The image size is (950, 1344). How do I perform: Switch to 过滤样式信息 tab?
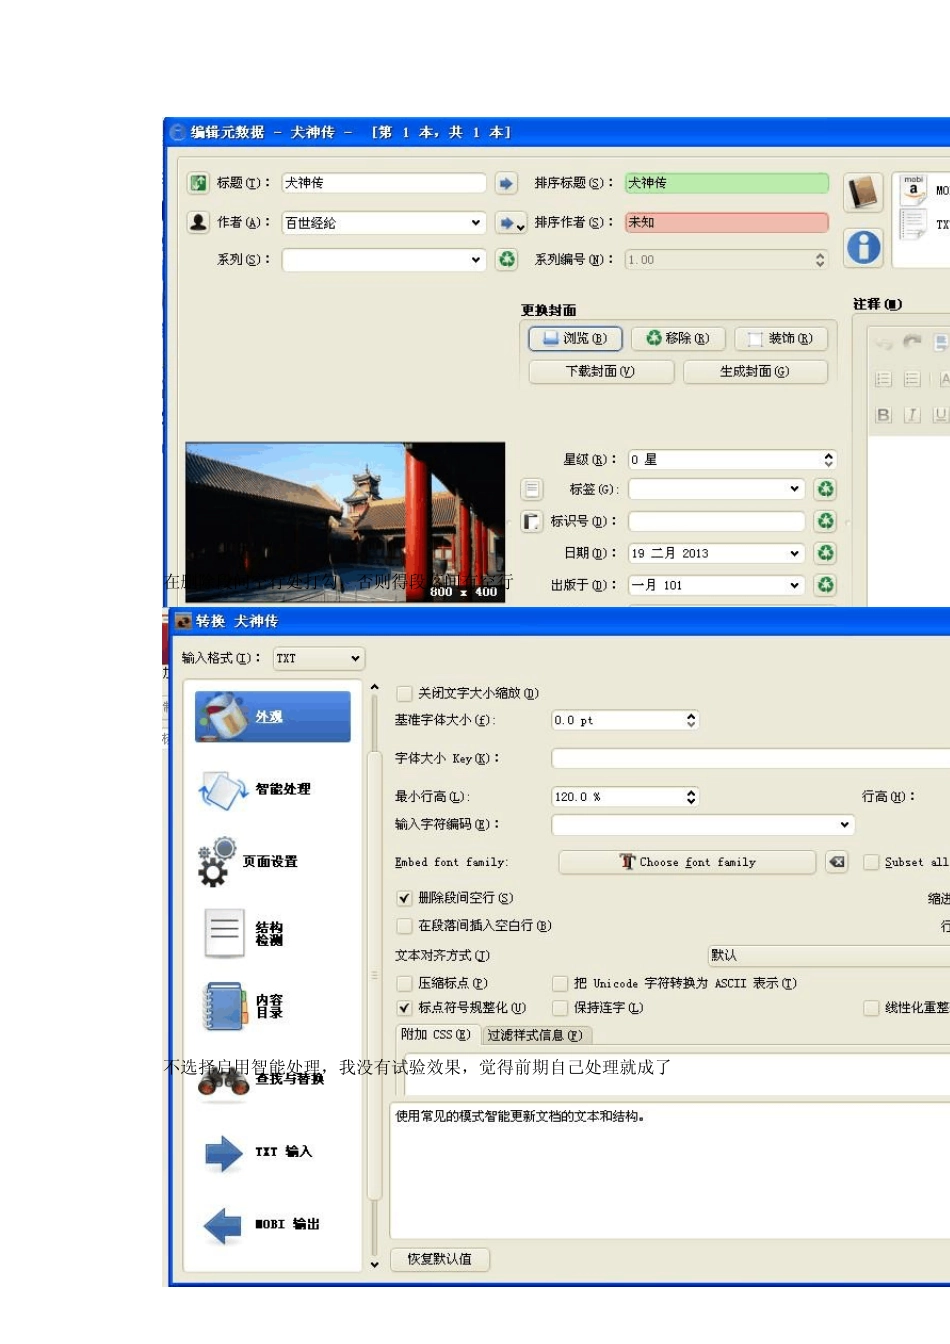535,1035
